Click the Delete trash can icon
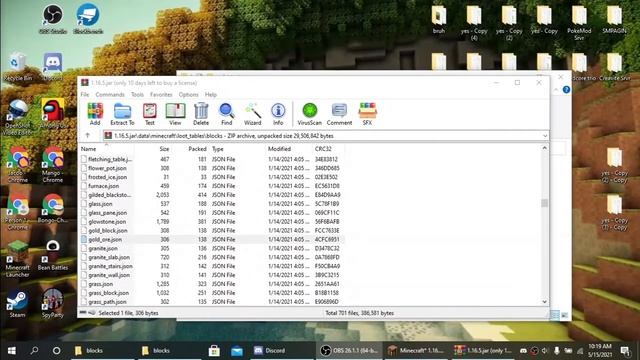The width and height of the screenshot is (640, 360). click(201, 114)
